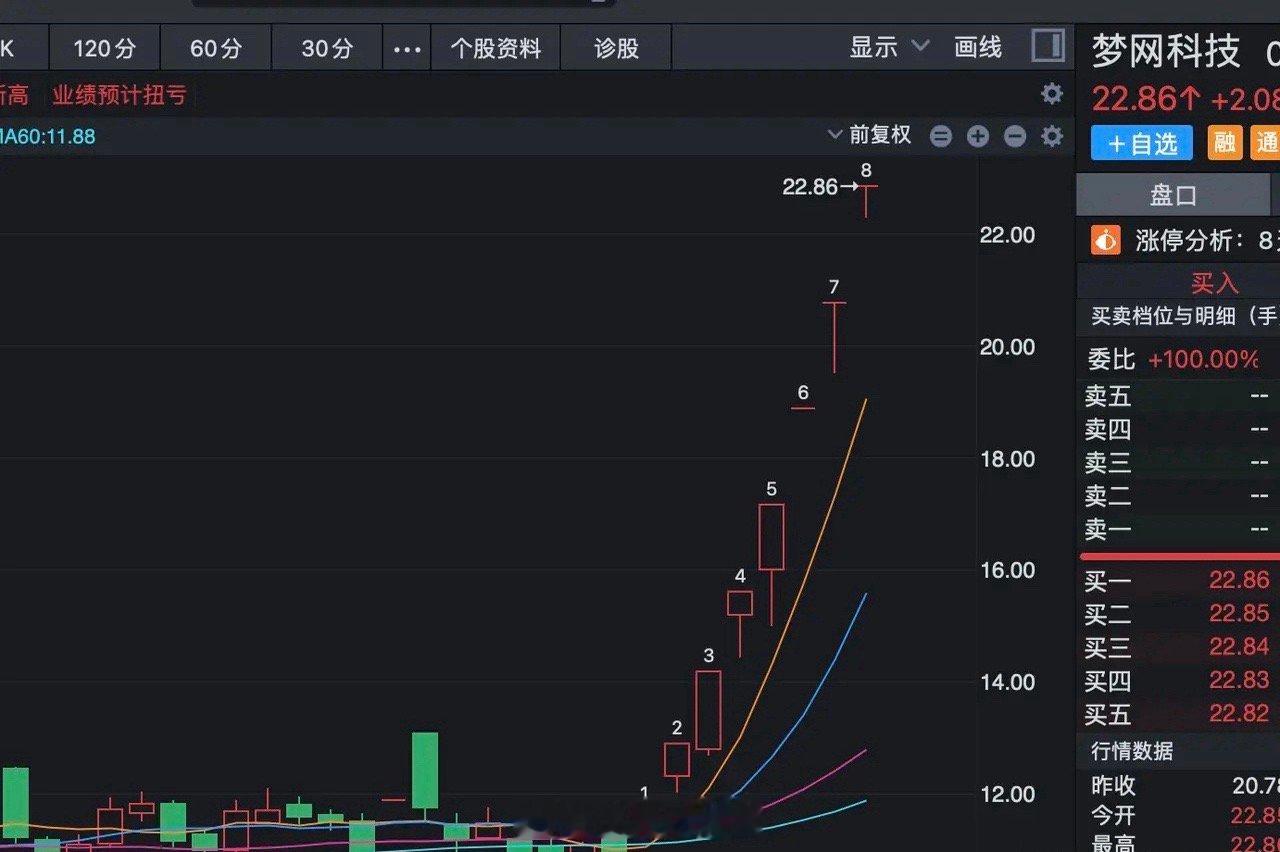This screenshot has width=1280, height=852.
Task: Open the 前复权 adjustment dropdown
Action: 870,135
